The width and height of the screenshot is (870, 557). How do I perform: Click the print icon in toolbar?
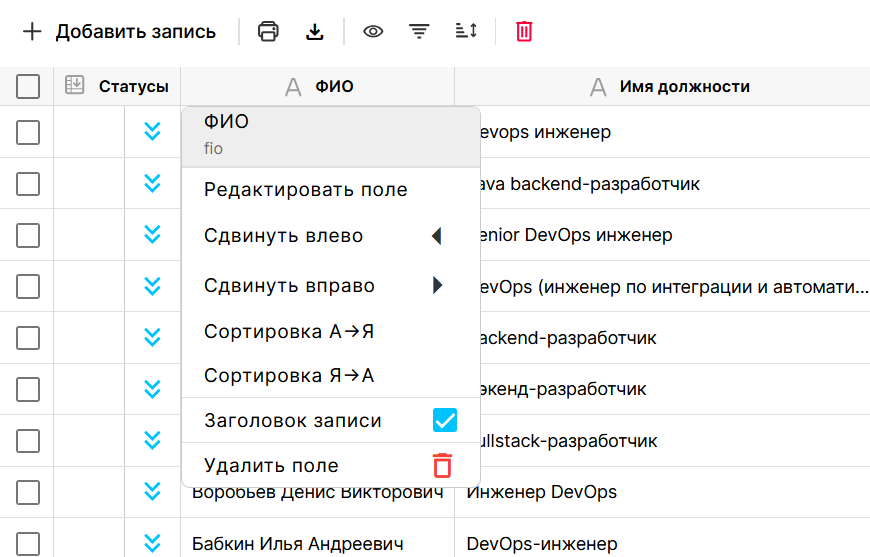point(268,31)
